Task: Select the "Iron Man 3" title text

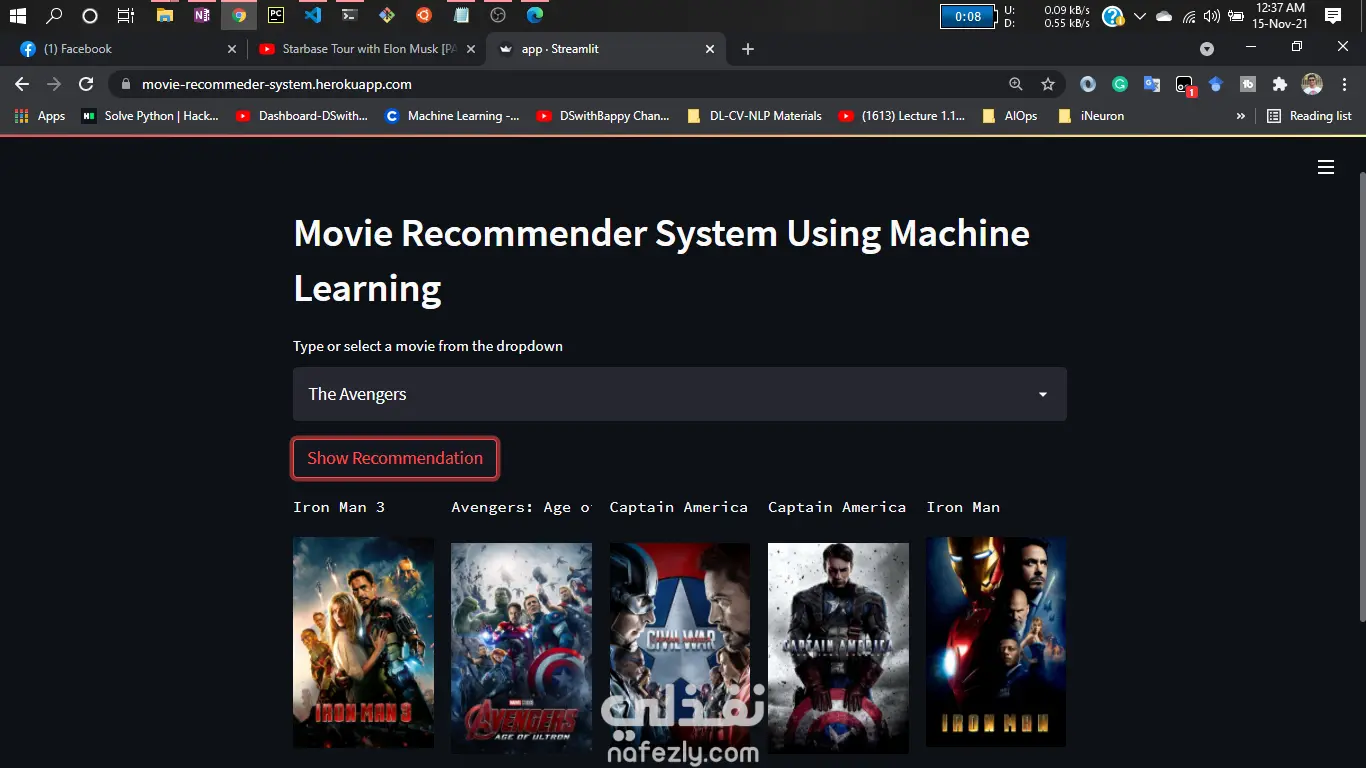Action: 339,507
